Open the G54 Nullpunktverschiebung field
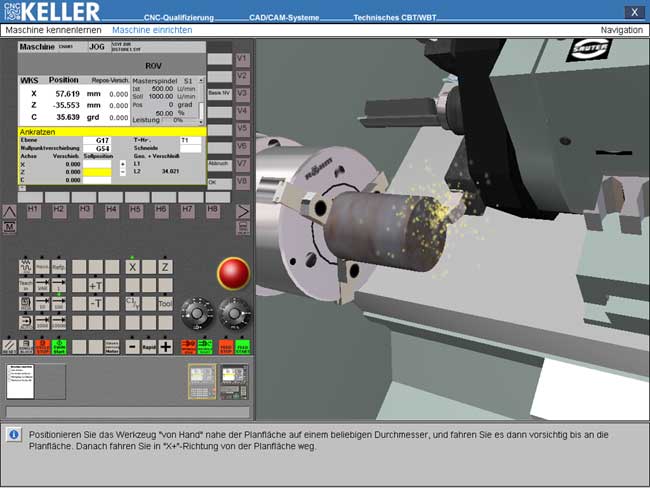The width and height of the screenshot is (650, 488). coord(97,148)
